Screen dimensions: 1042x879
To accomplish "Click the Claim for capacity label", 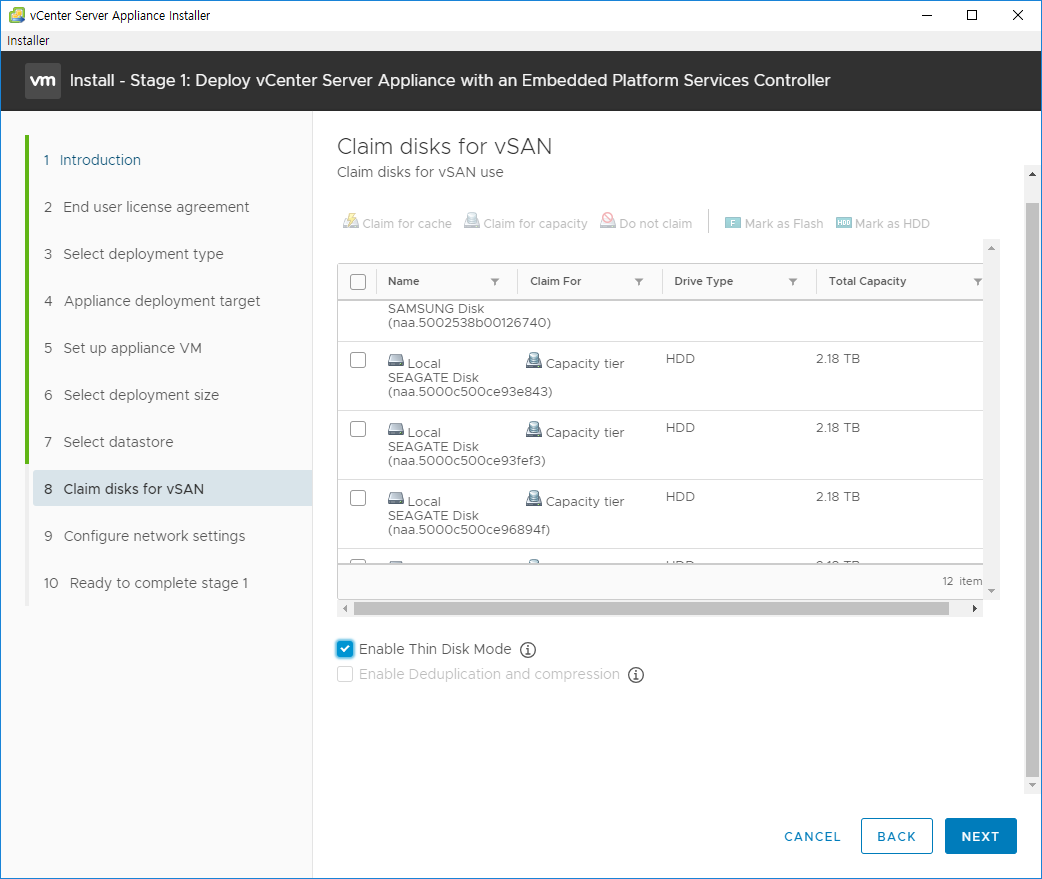I will tap(535, 224).
